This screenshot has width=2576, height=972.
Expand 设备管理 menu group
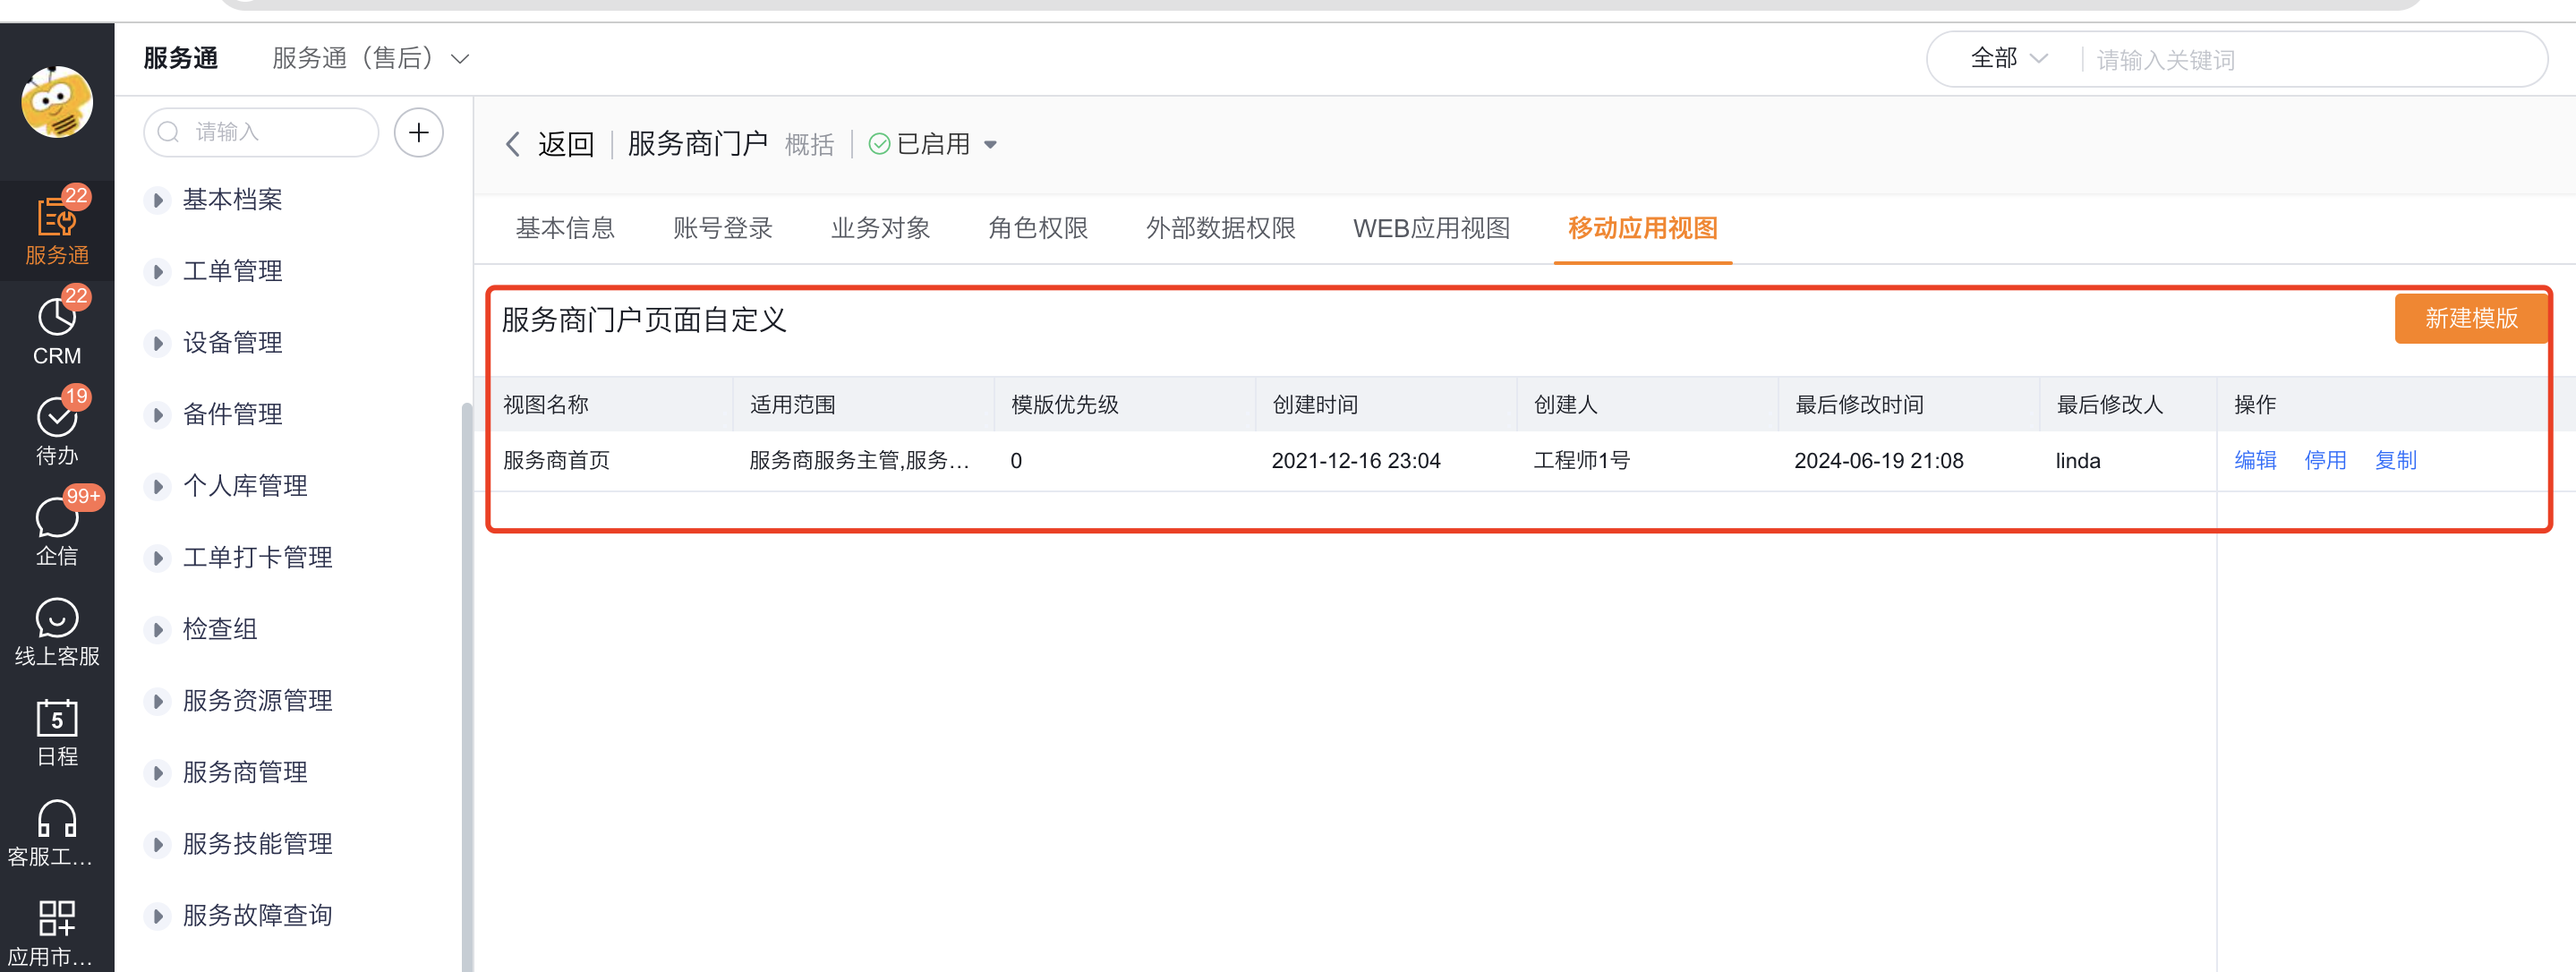click(x=157, y=343)
